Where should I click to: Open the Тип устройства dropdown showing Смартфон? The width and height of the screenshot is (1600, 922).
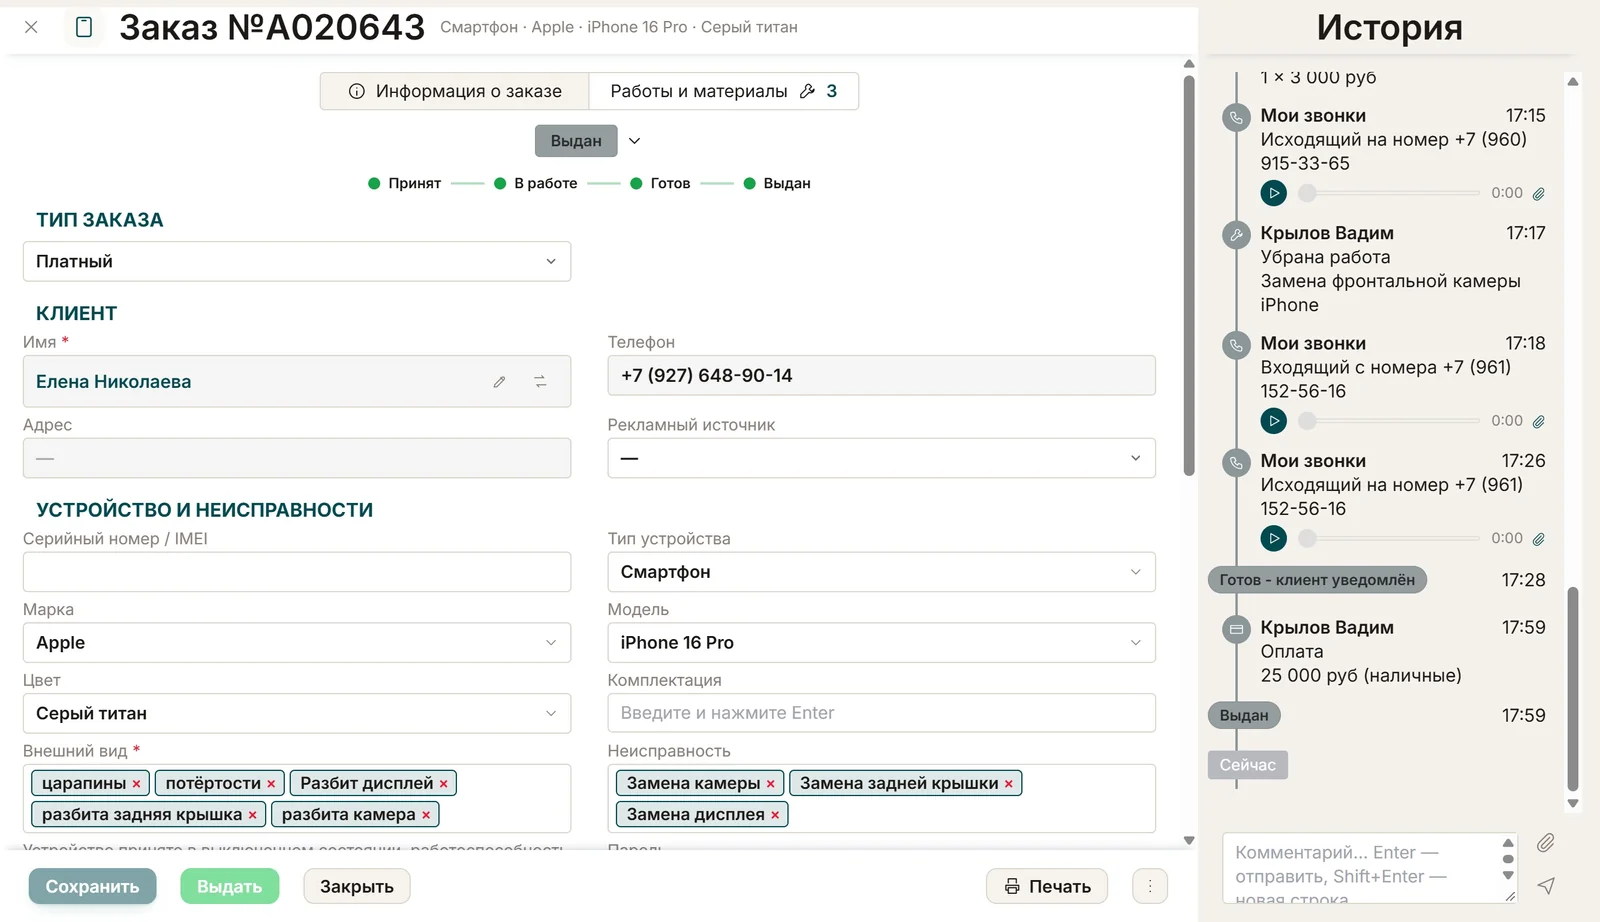(881, 572)
